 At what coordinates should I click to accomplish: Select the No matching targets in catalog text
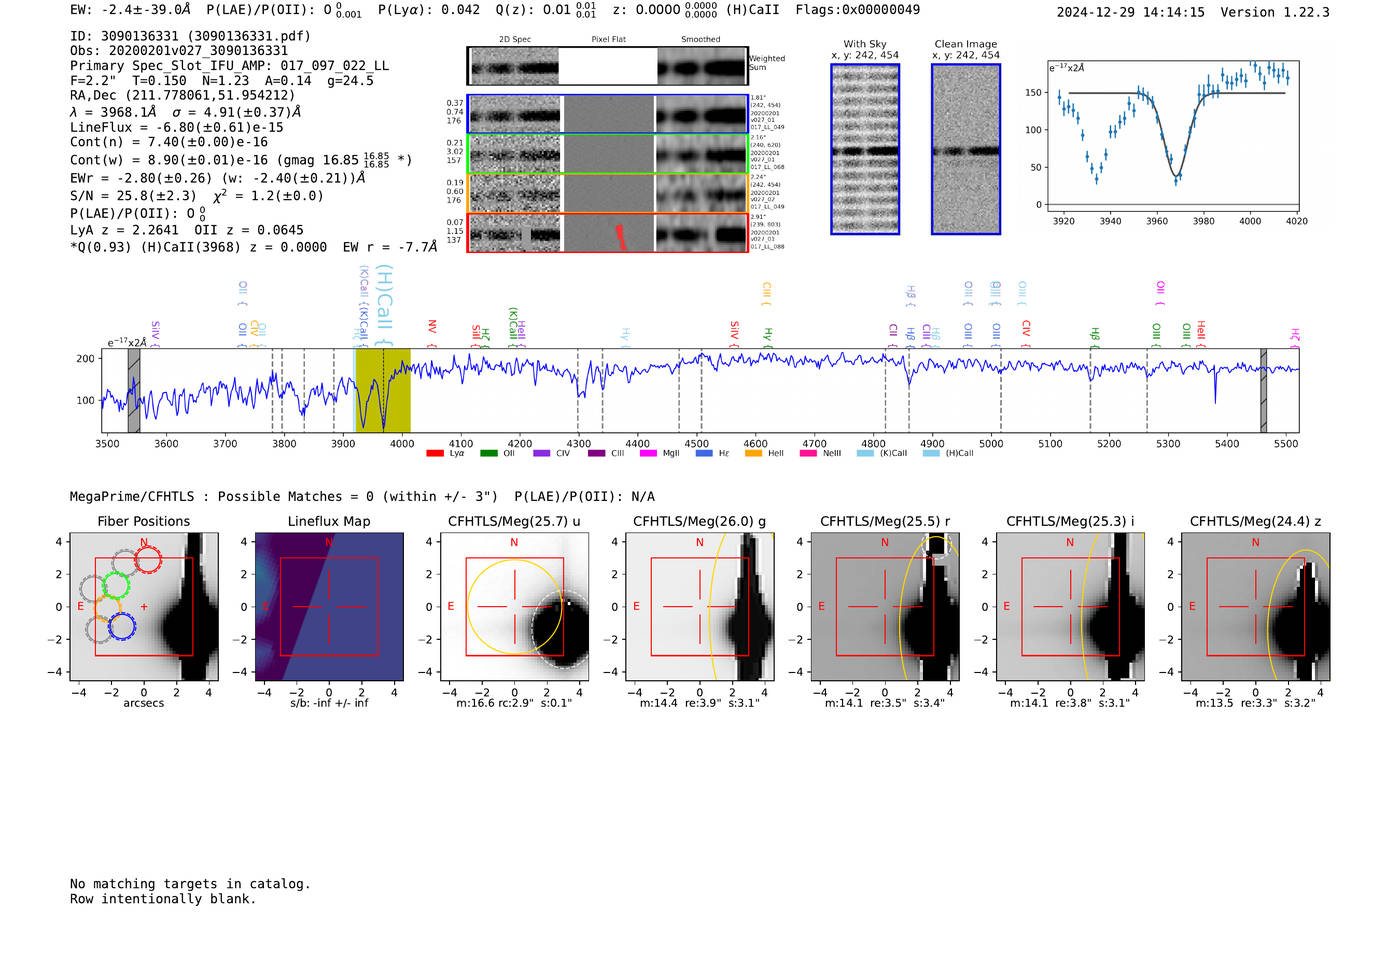[190, 884]
